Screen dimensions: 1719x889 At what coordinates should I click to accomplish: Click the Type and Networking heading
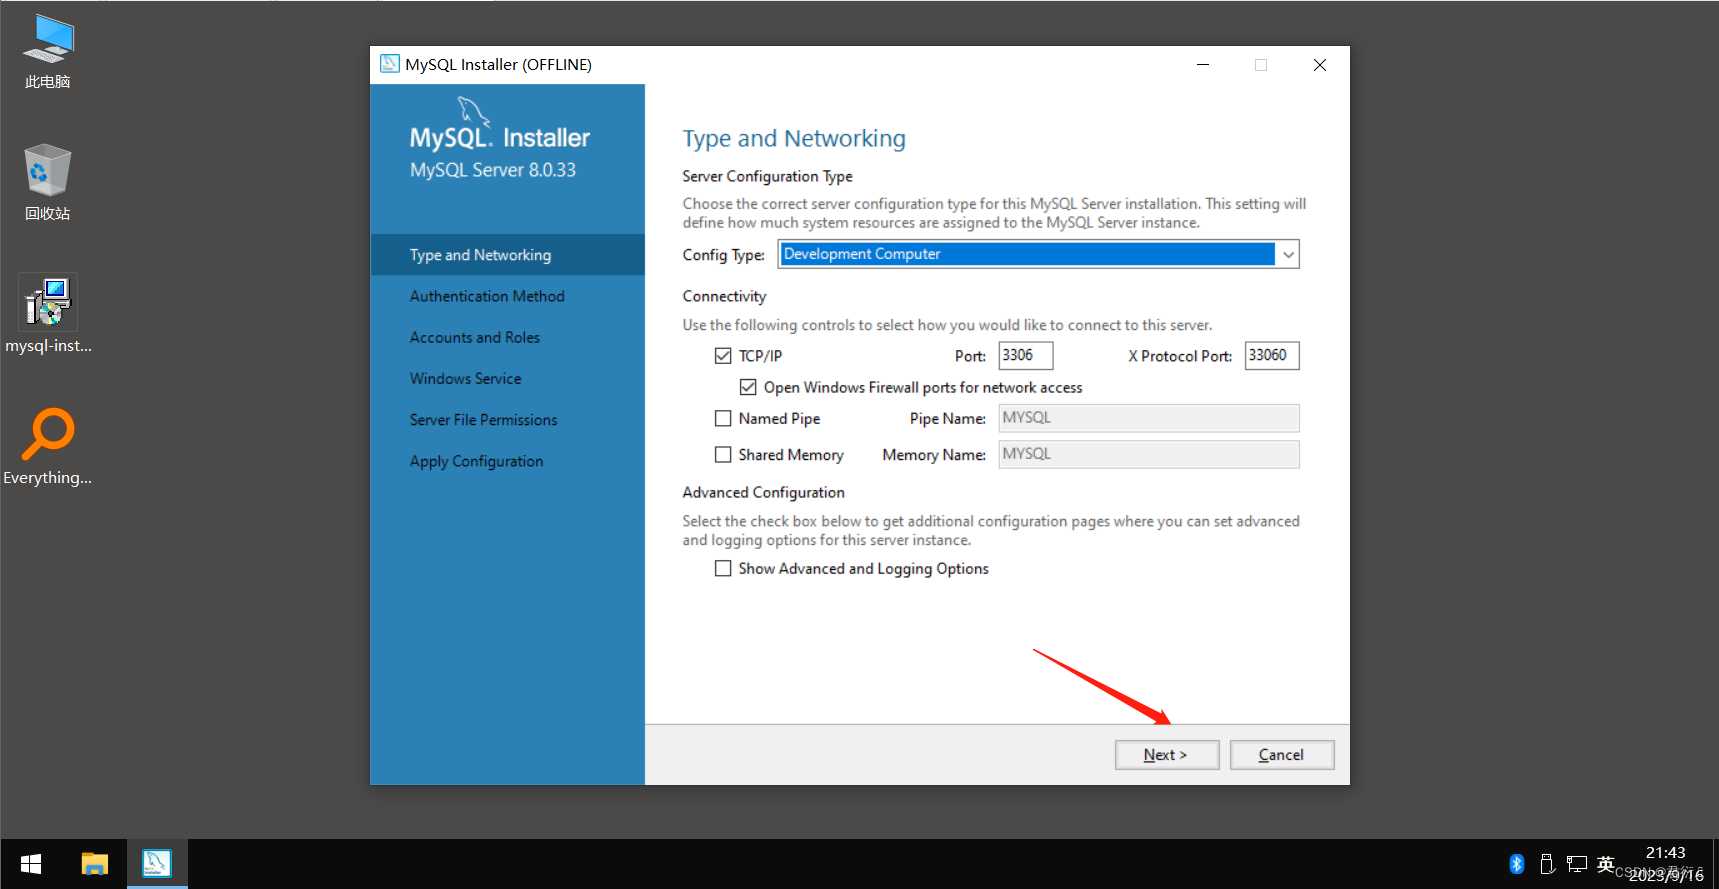tap(794, 139)
